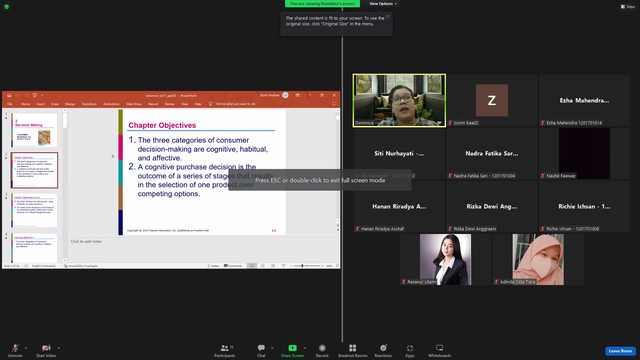640x360 pixels.
Task: Expand chat options arrow beside Chat
Action: click(272, 348)
